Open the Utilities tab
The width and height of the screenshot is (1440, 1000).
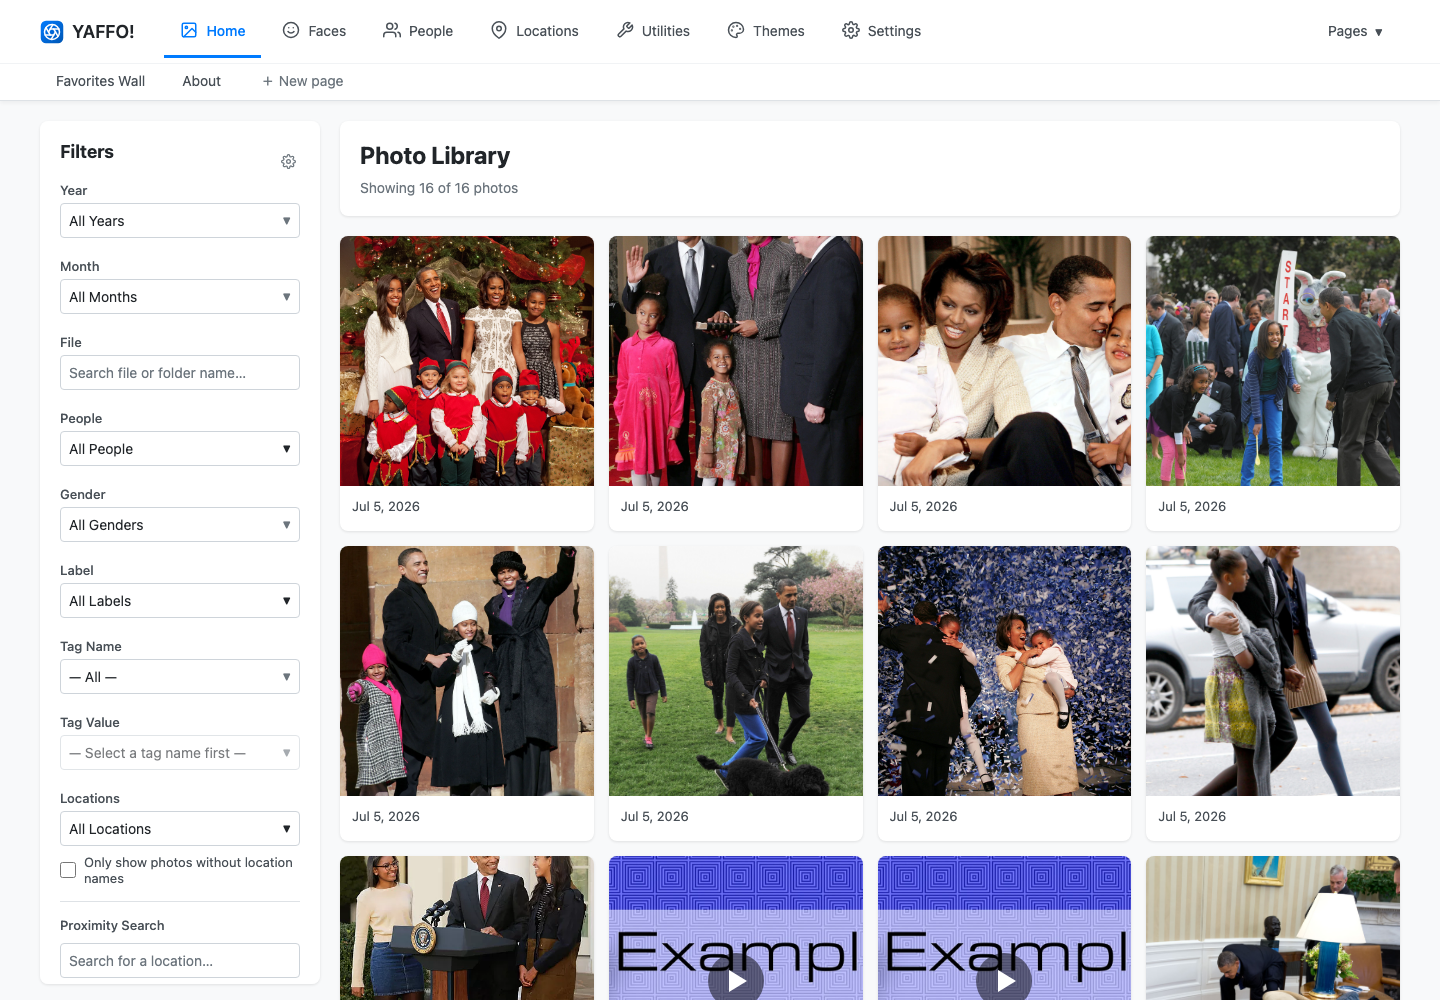click(653, 31)
